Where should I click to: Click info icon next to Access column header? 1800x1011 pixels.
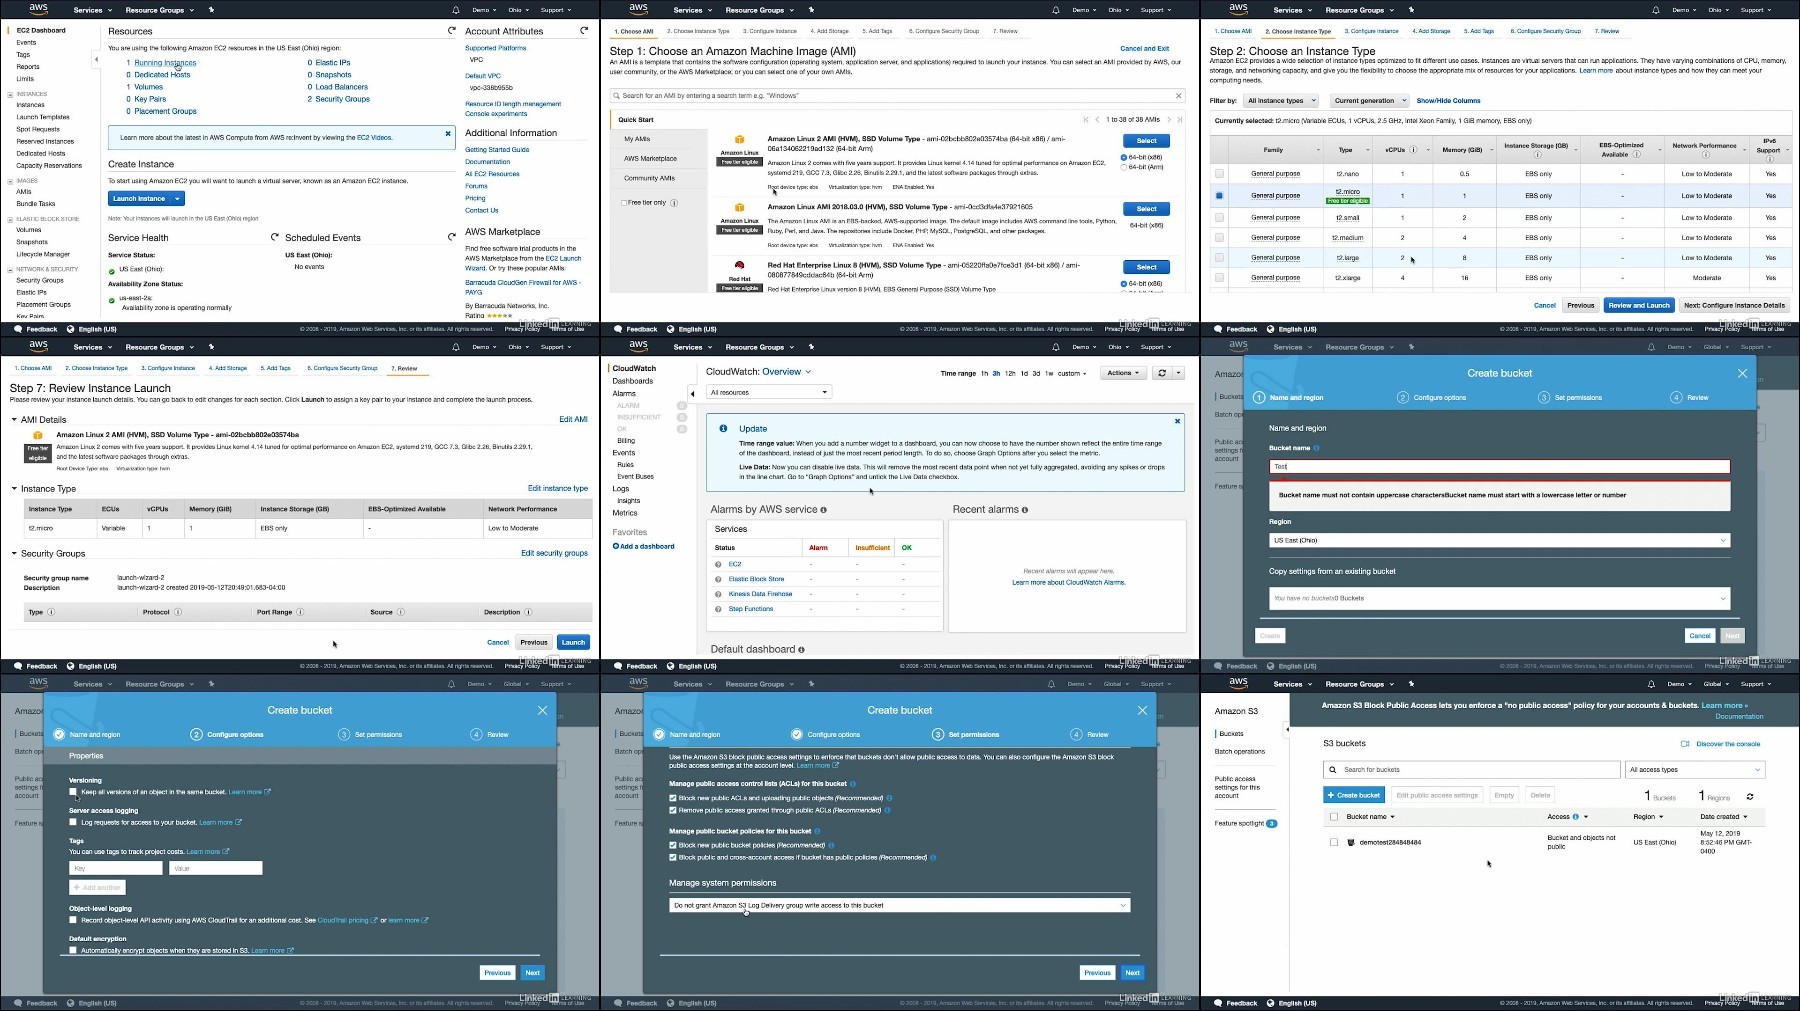click(1576, 817)
